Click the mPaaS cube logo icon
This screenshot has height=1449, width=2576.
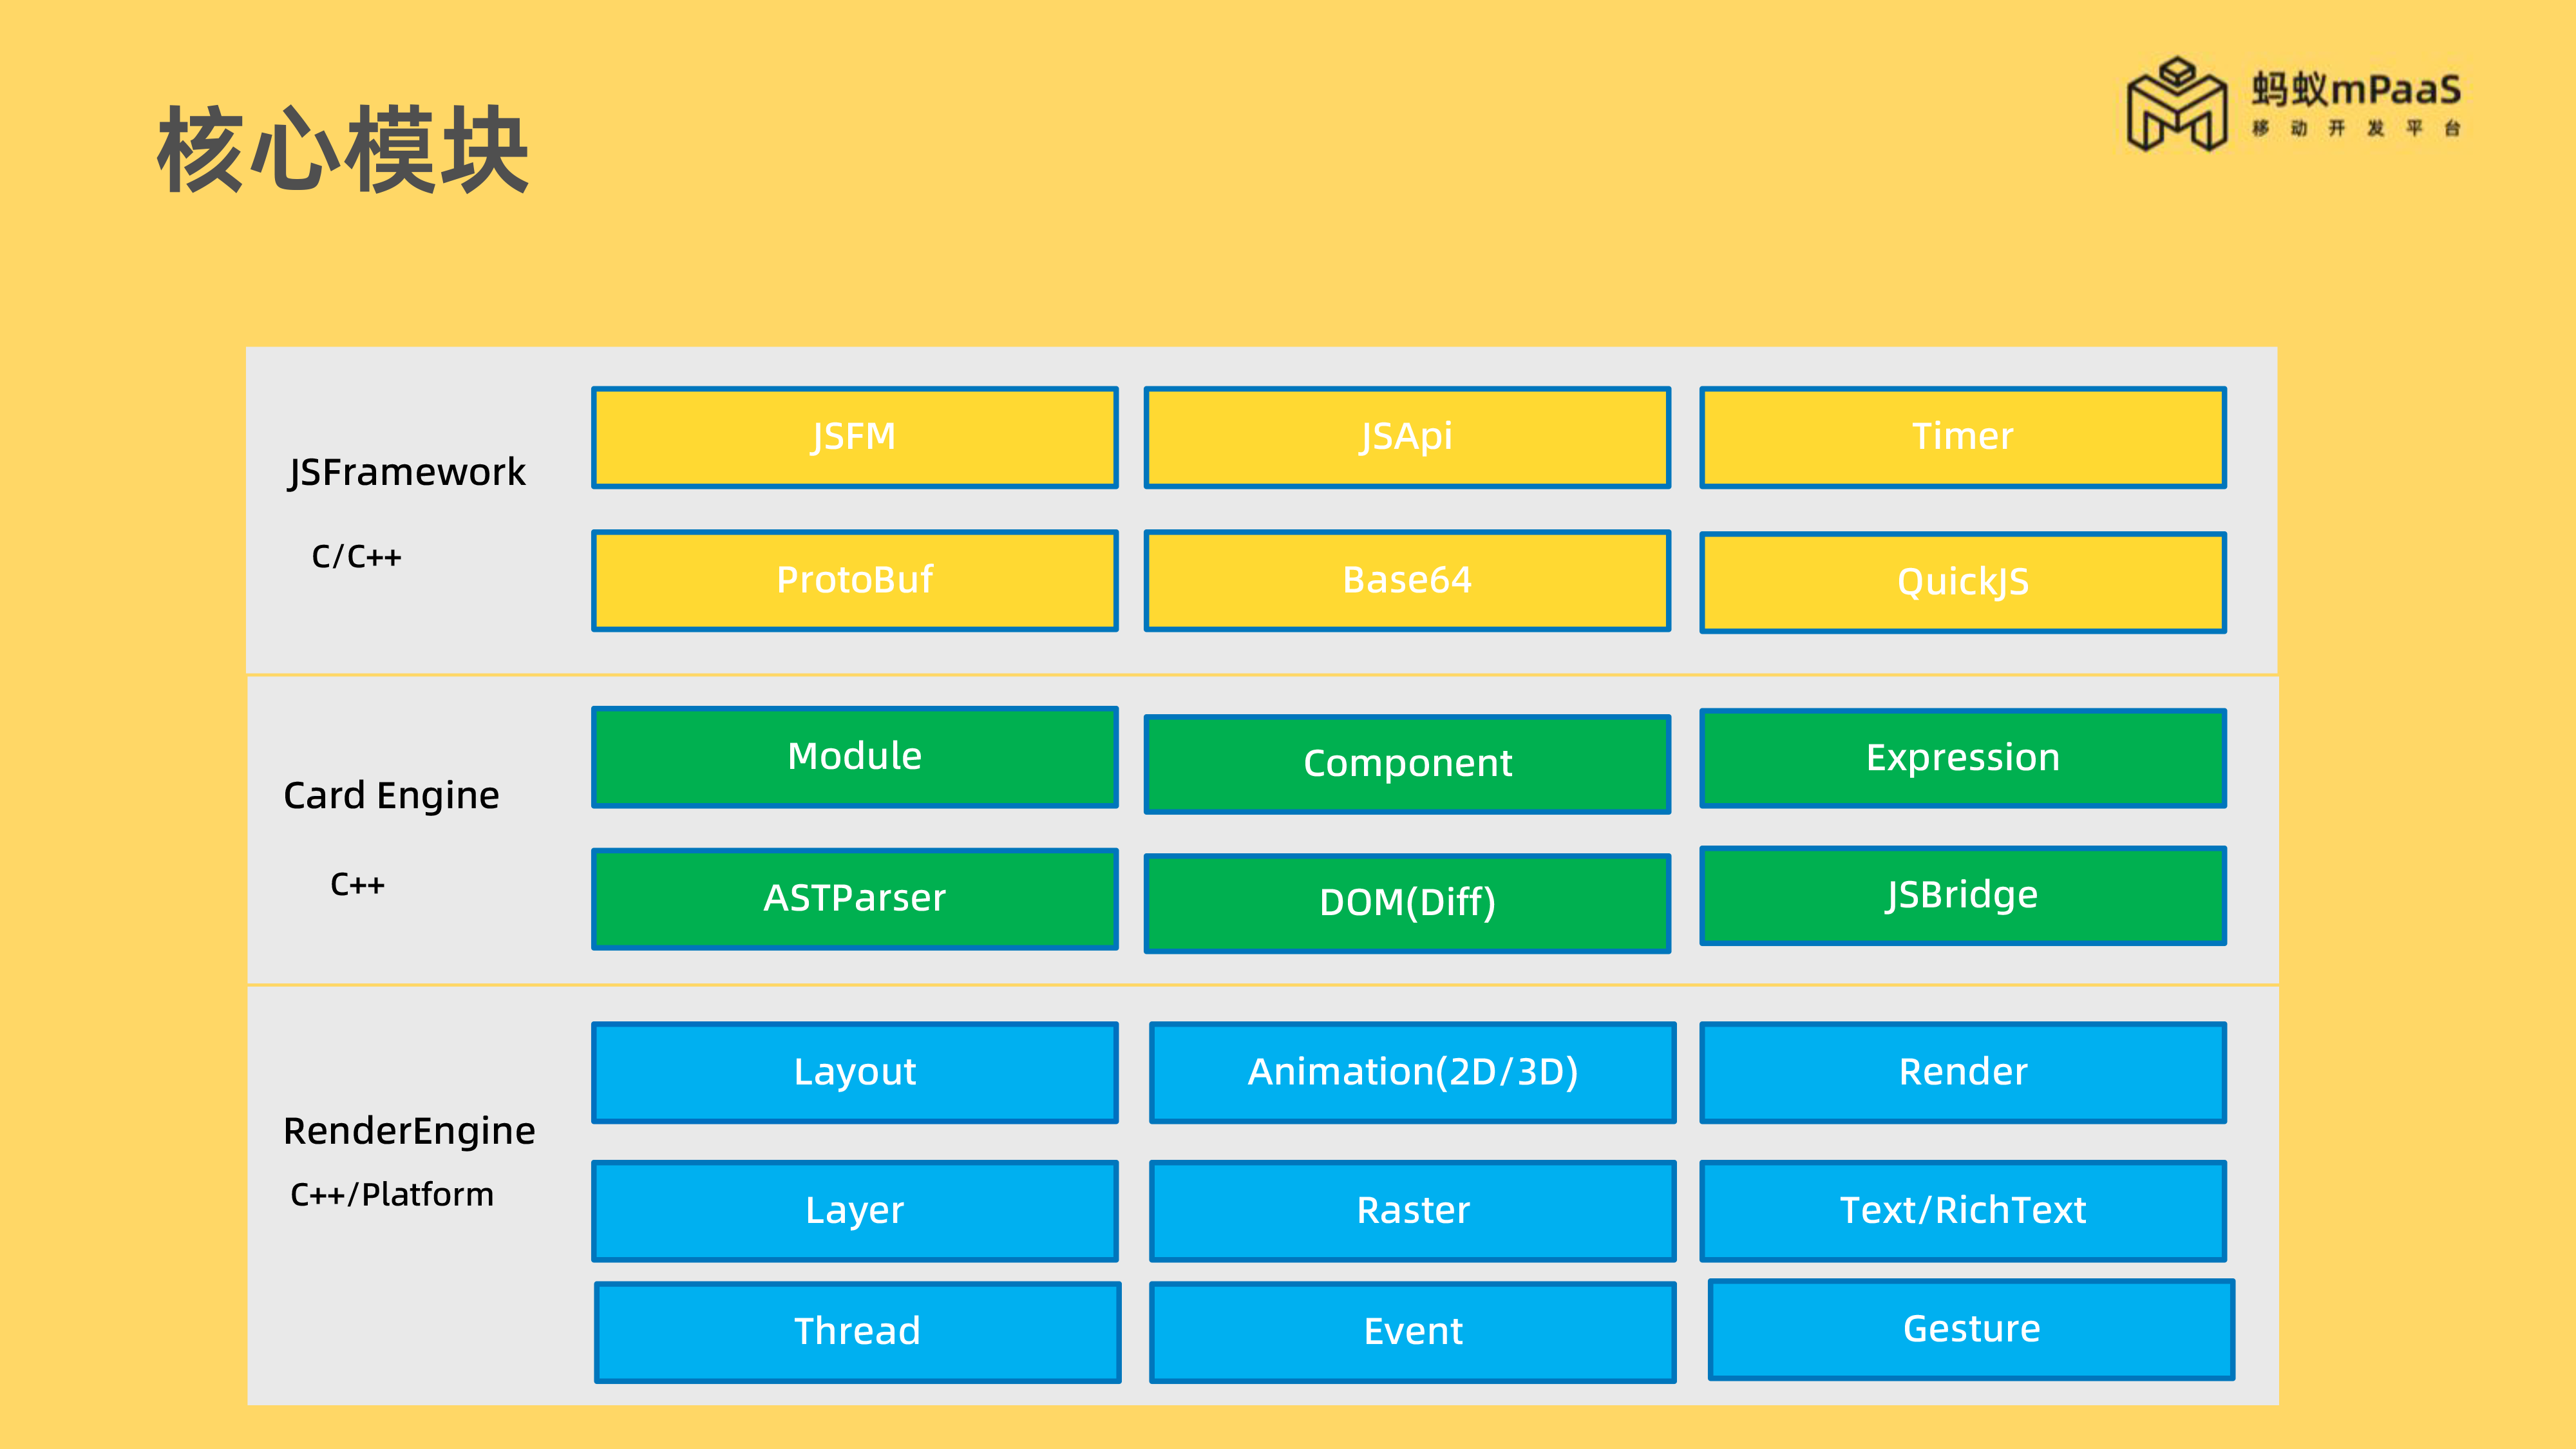tap(2176, 103)
